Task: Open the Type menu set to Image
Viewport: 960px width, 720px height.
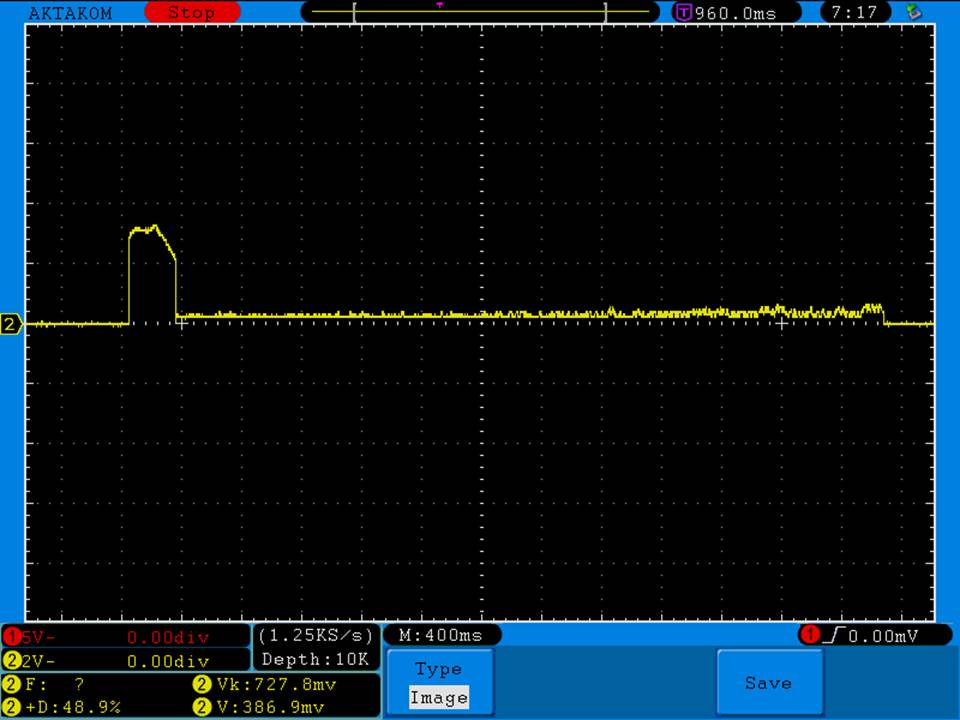Action: [438, 683]
